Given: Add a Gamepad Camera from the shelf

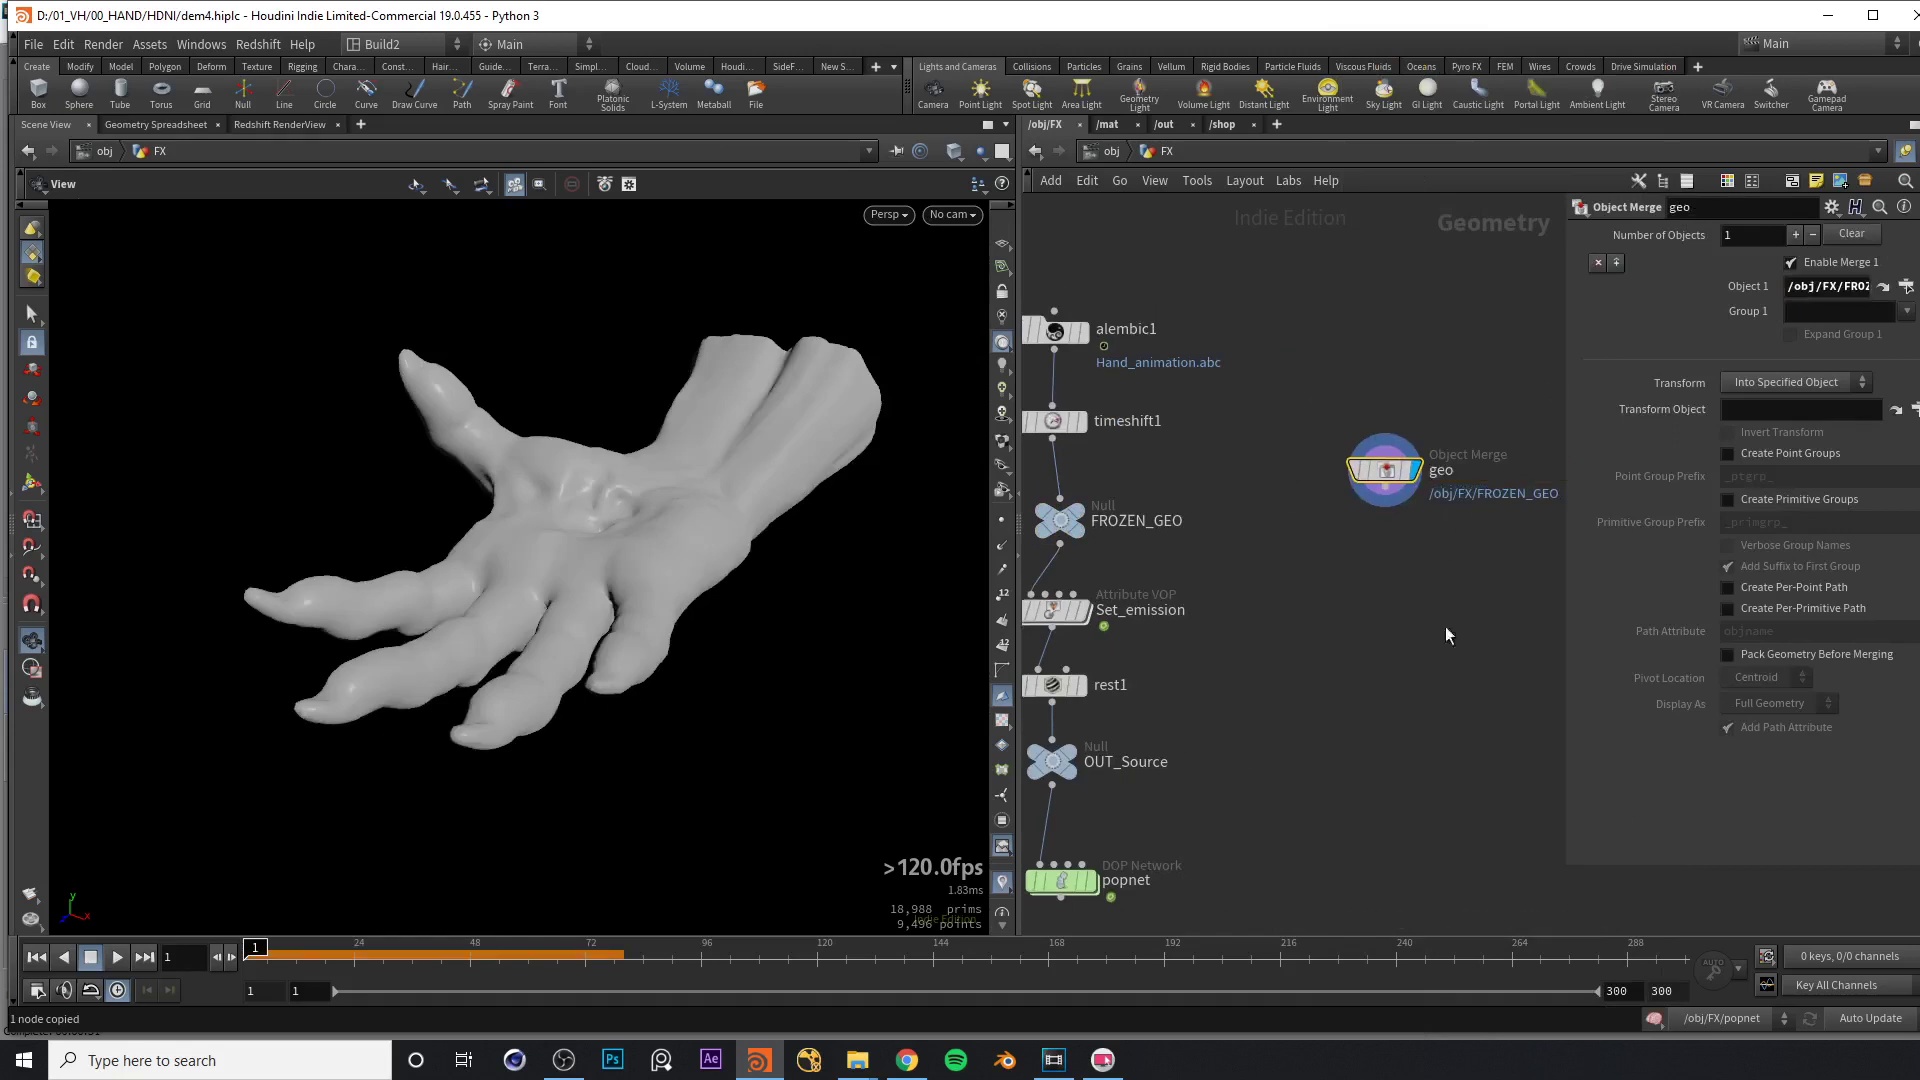Looking at the screenshot, I should click(1827, 95).
